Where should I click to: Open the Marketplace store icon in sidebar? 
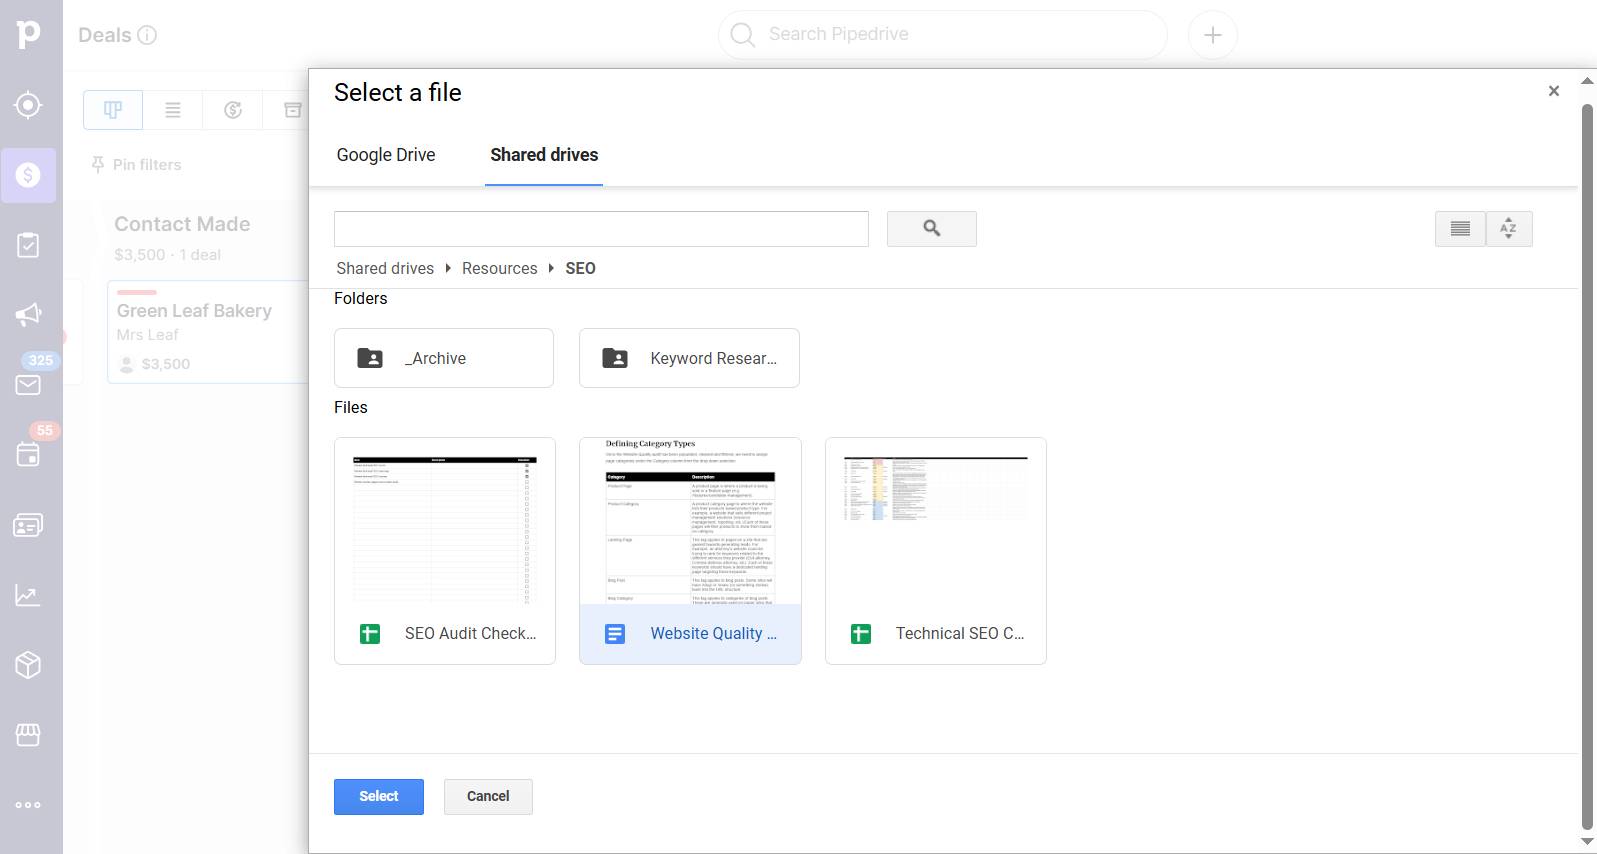click(28, 735)
